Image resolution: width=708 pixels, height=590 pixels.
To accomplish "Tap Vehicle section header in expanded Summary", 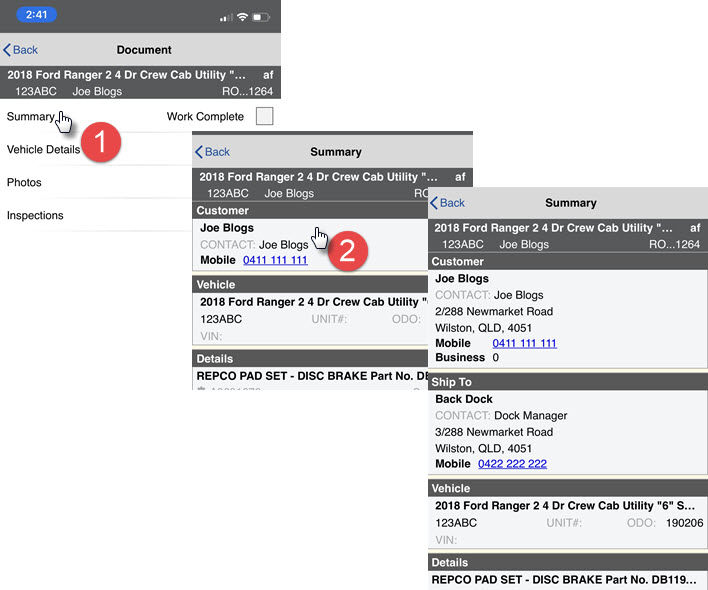I will [568, 488].
